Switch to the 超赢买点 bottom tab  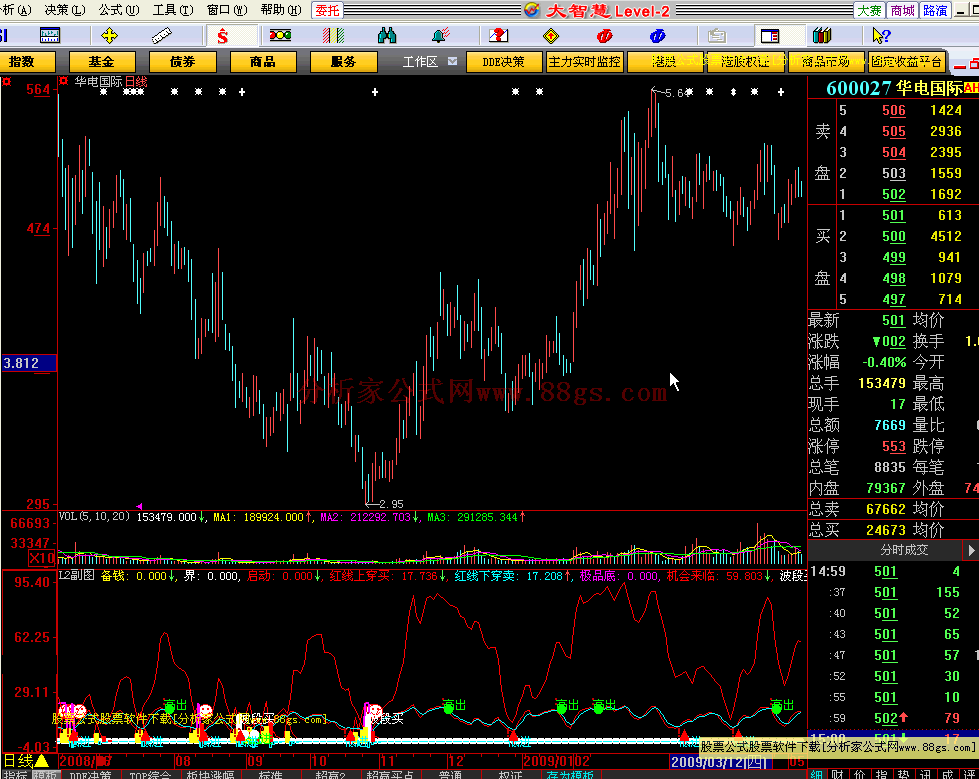pyautogui.click(x=390, y=774)
